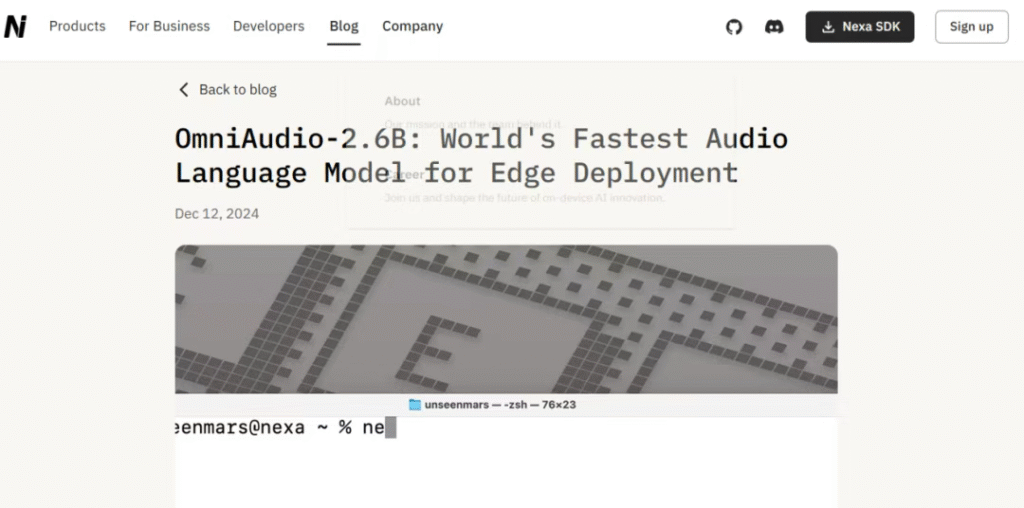
Task: Click the OmniAudio-2.6B article title
Action: [481, 155]
